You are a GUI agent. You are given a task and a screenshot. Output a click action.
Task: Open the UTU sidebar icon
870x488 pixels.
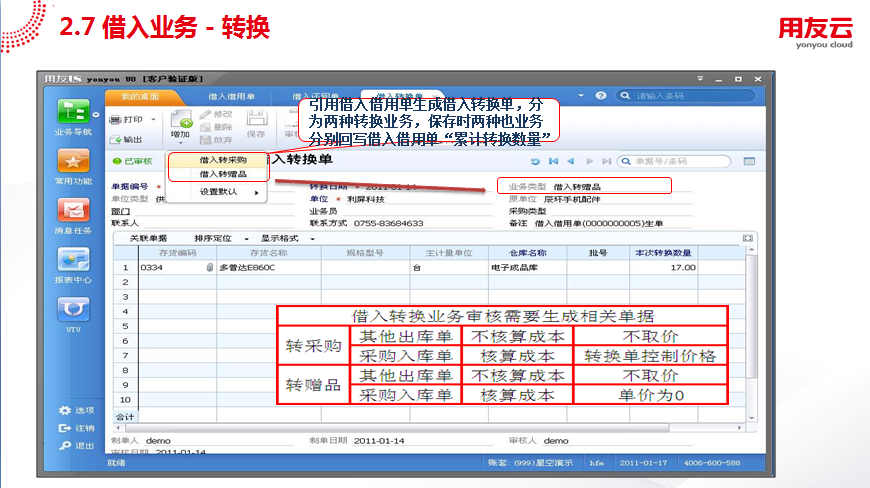pos(73,309)
